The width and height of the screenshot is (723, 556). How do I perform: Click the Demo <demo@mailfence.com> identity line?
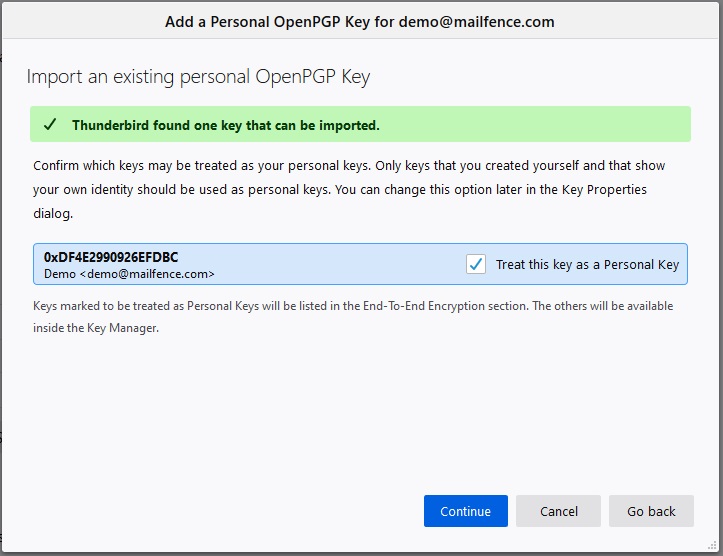coord(129,274)
